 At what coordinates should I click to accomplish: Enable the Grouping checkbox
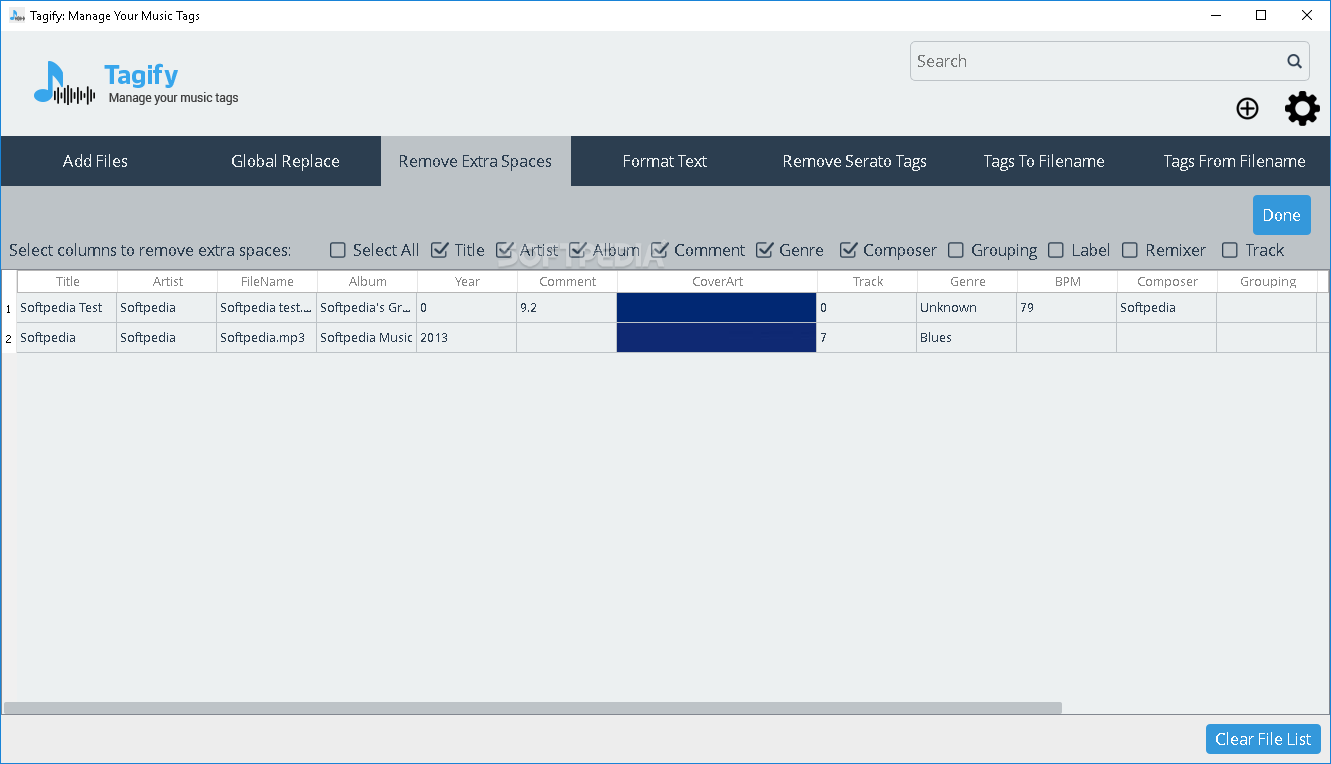[956, 250]
